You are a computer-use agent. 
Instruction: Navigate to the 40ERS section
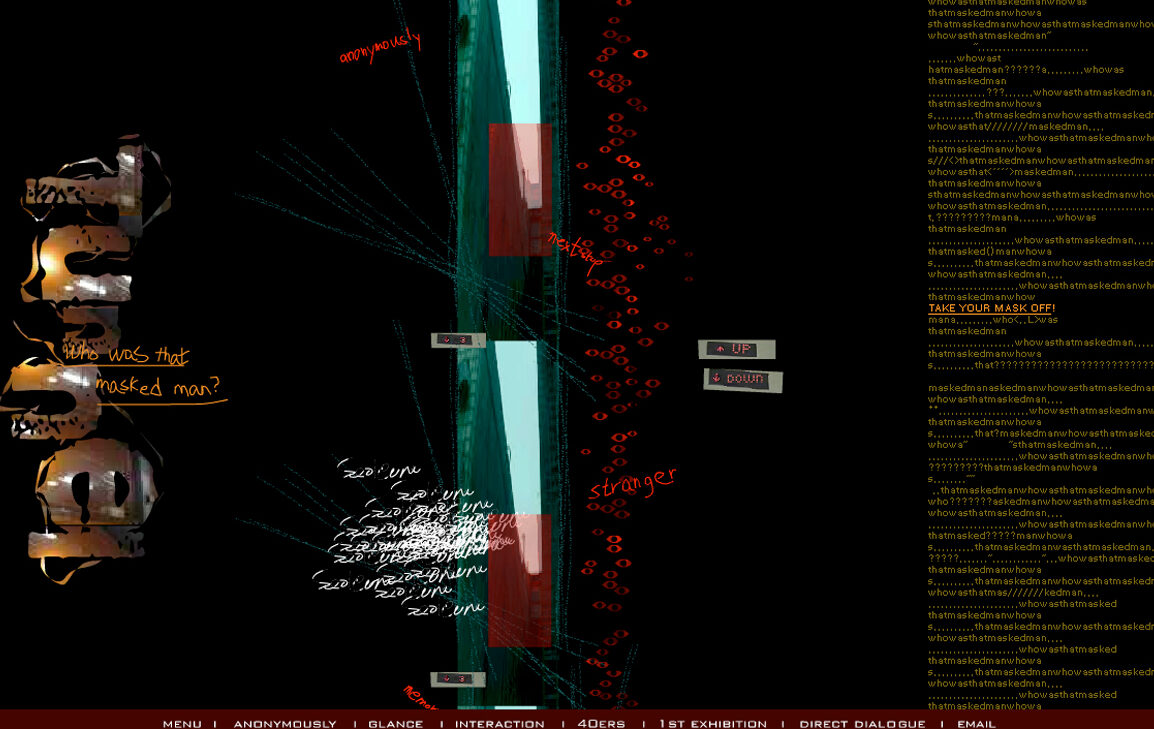601,723
